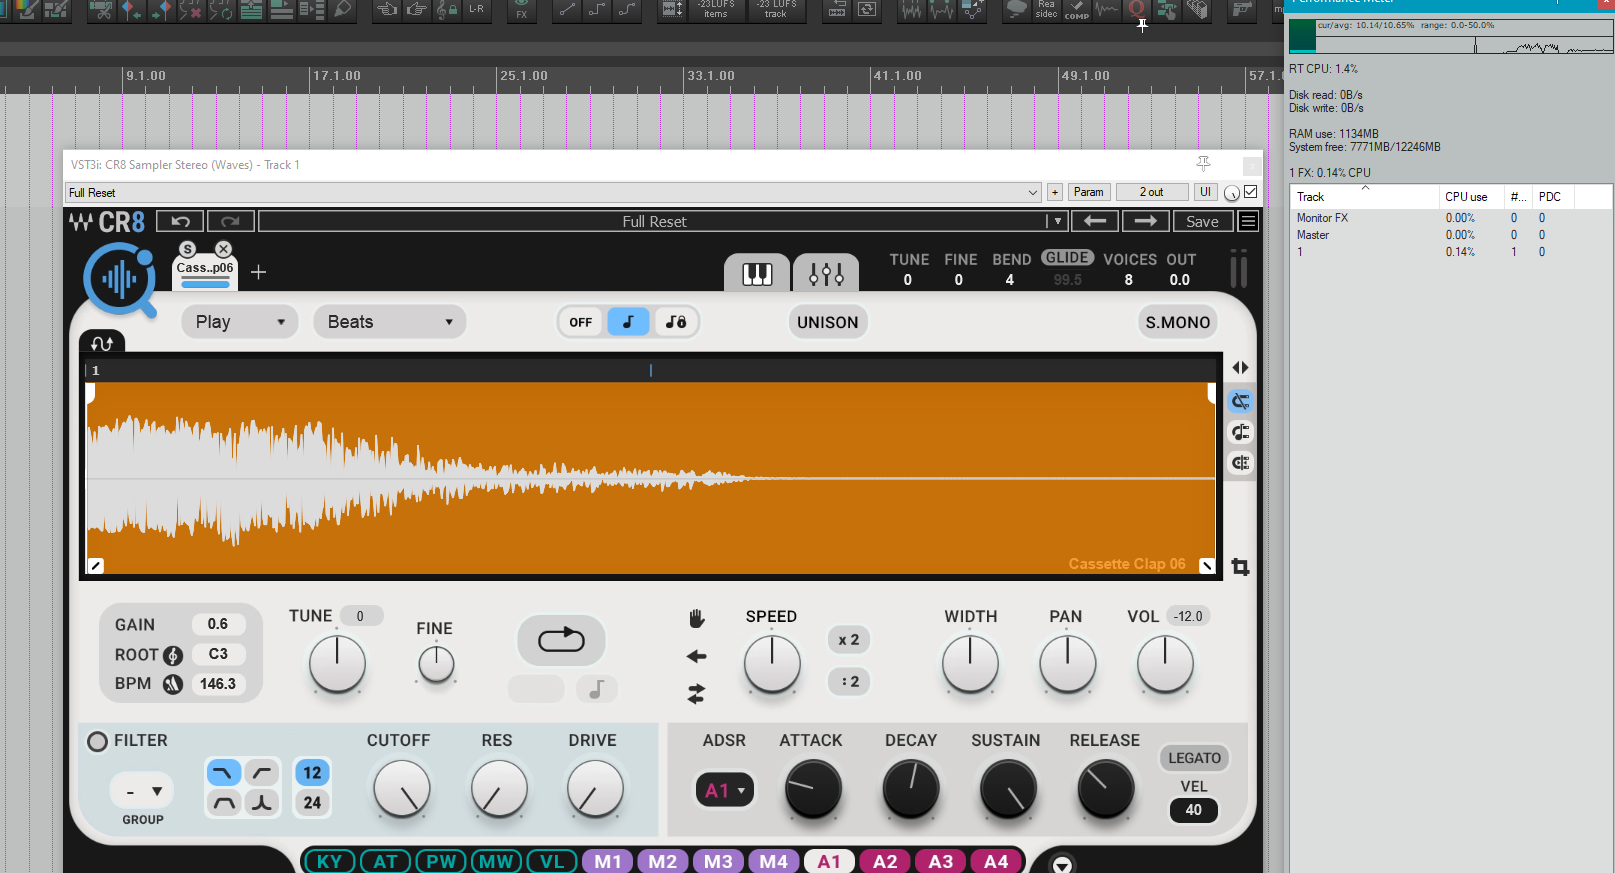Click the fade-in handle at waveform bottom left

click(96, 566)
